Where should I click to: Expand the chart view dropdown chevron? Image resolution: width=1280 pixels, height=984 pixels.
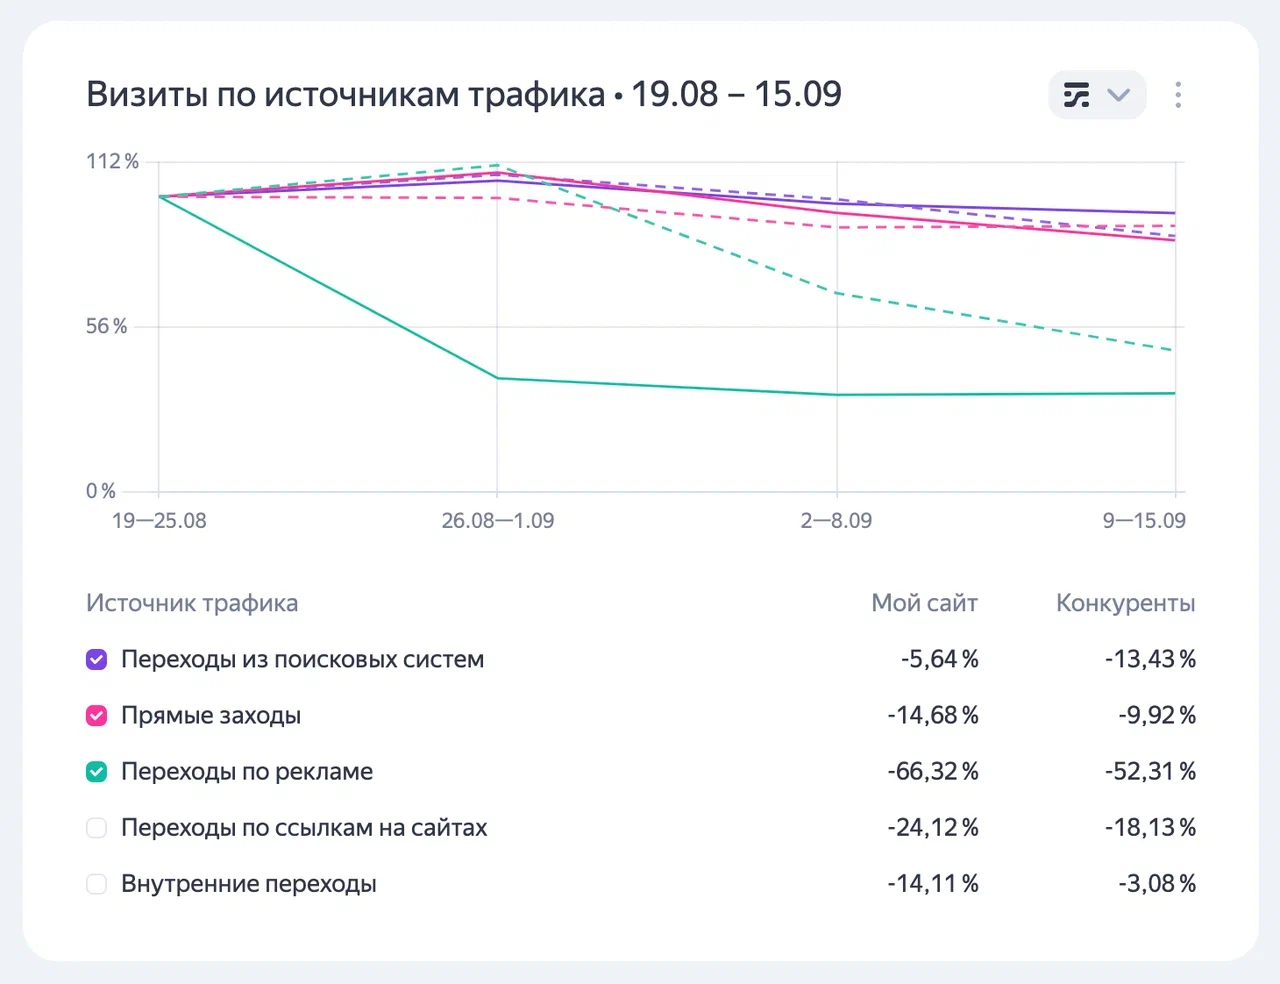pos(1119,95)
